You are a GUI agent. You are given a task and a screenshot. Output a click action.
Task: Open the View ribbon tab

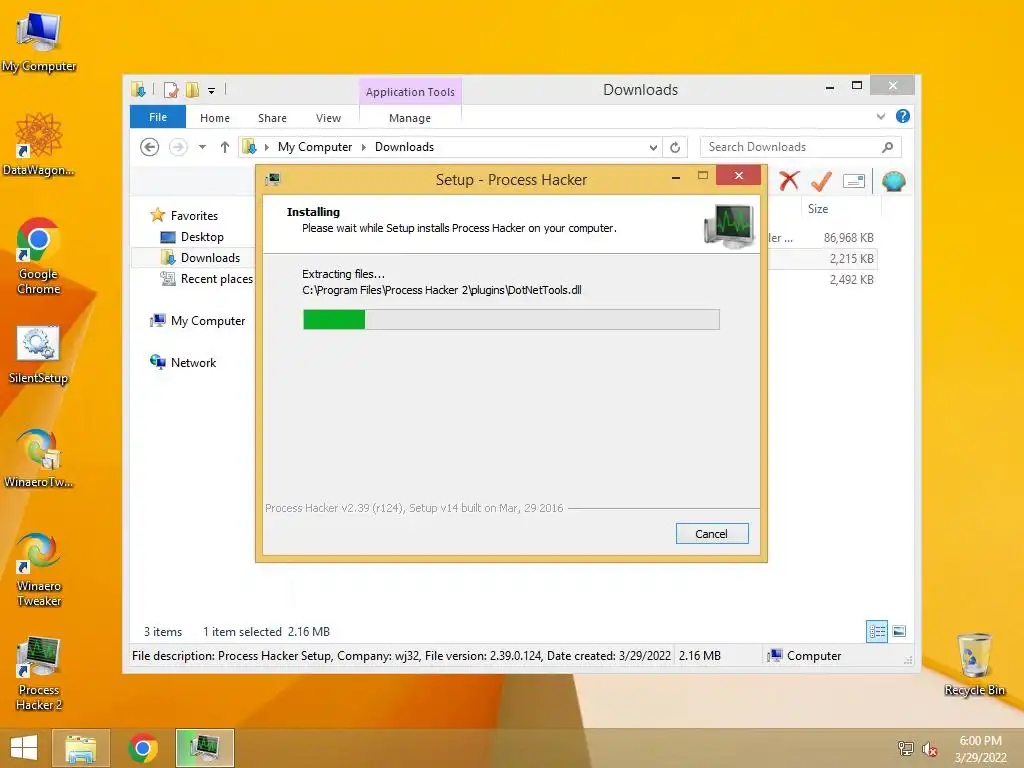point(328,118)
